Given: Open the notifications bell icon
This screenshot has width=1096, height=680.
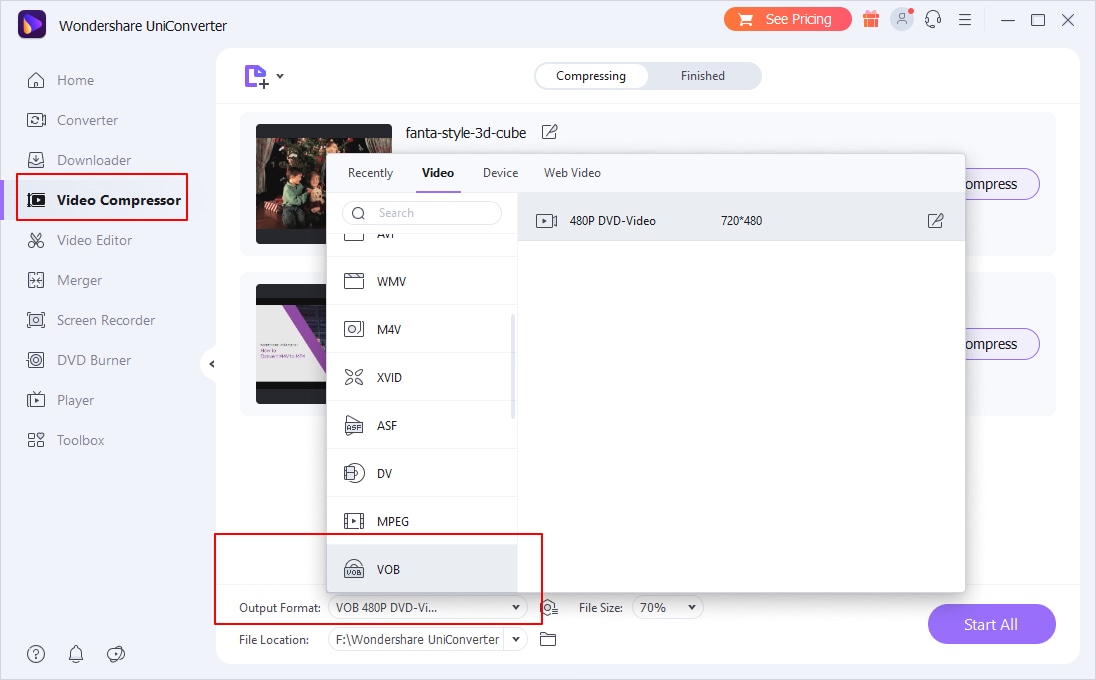Looking at the screenshot, I should point(75,654).
